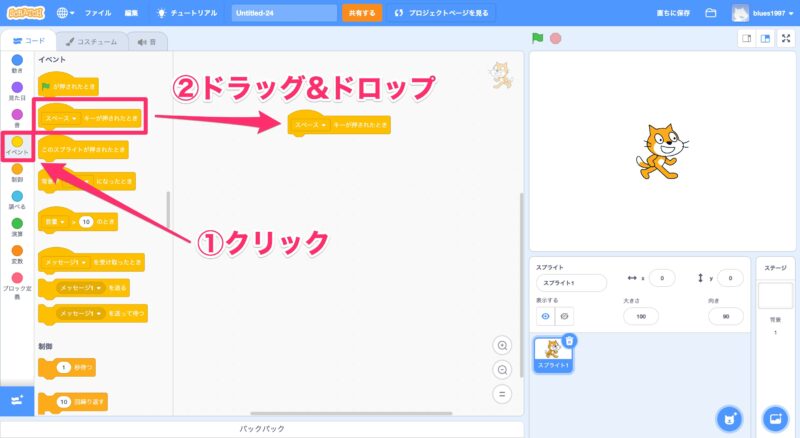Screen dimensions: 800x438
Task: Open スペース dropdown on workspace block
Action: pyautogui.click(x=310, y=125)
